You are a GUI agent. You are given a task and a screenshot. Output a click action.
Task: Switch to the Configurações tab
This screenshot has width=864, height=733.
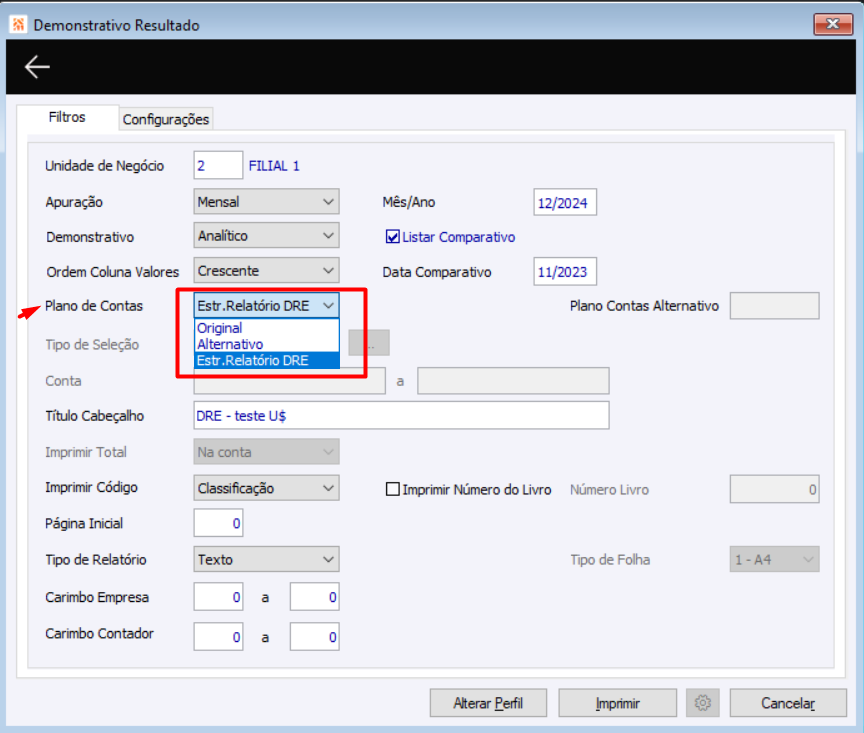click(166, 119)
